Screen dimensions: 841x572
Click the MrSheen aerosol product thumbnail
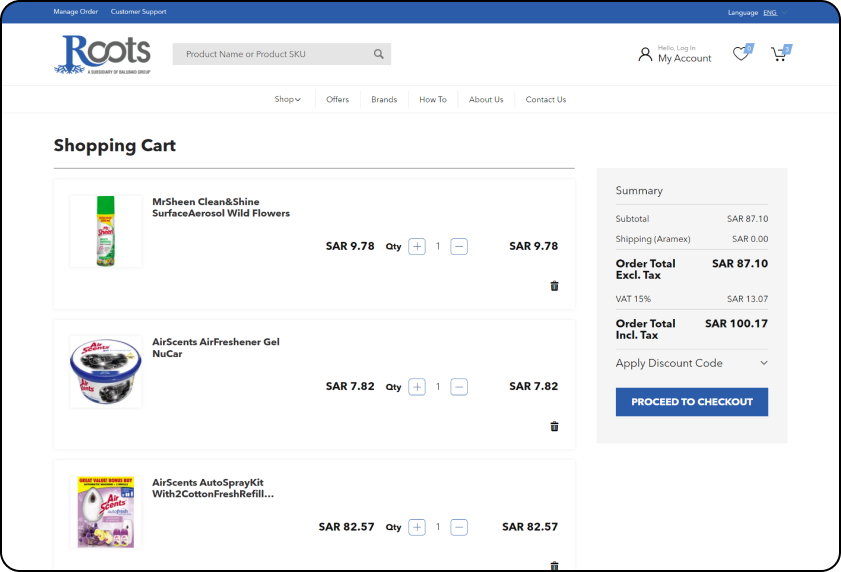pos(106,231)
